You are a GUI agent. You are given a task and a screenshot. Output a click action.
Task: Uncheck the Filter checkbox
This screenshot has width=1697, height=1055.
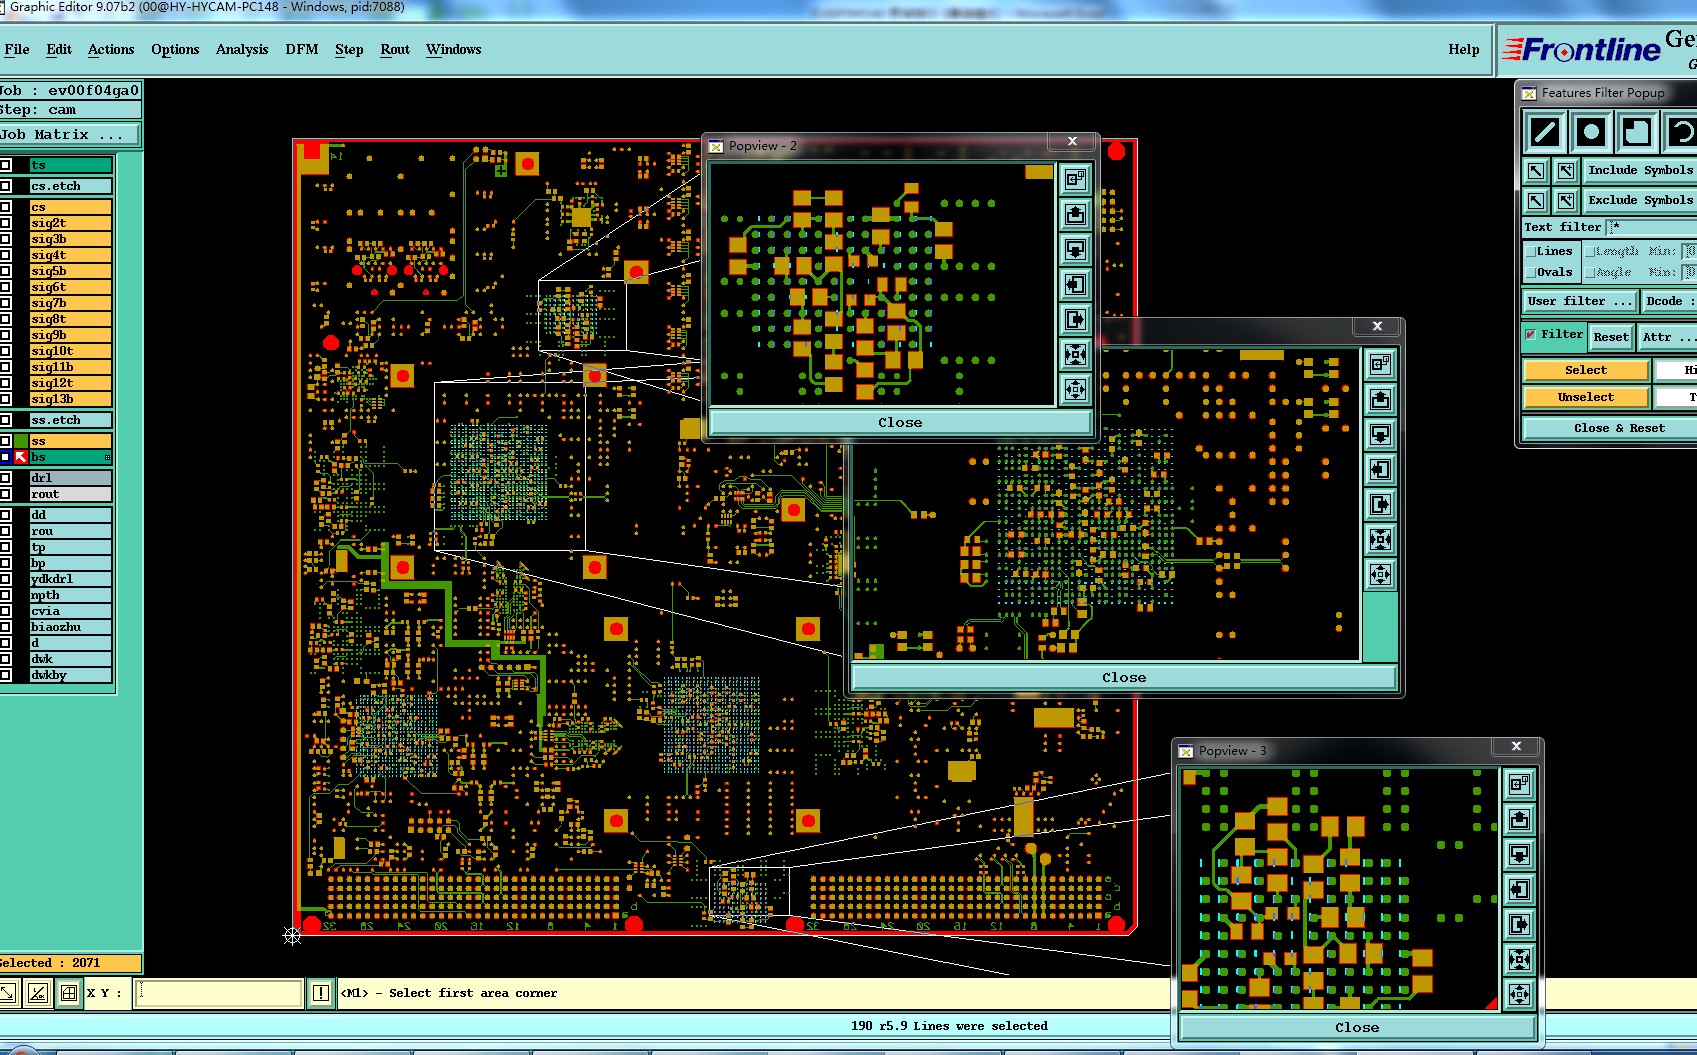[1530, 334]
